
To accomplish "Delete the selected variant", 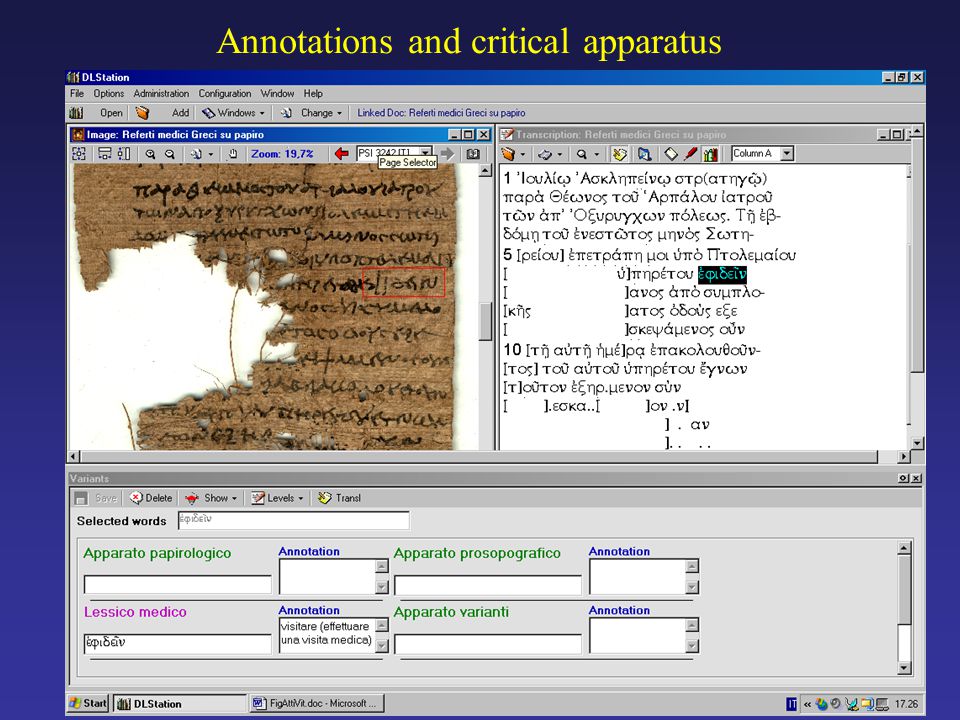I will [x=151, y=498].
